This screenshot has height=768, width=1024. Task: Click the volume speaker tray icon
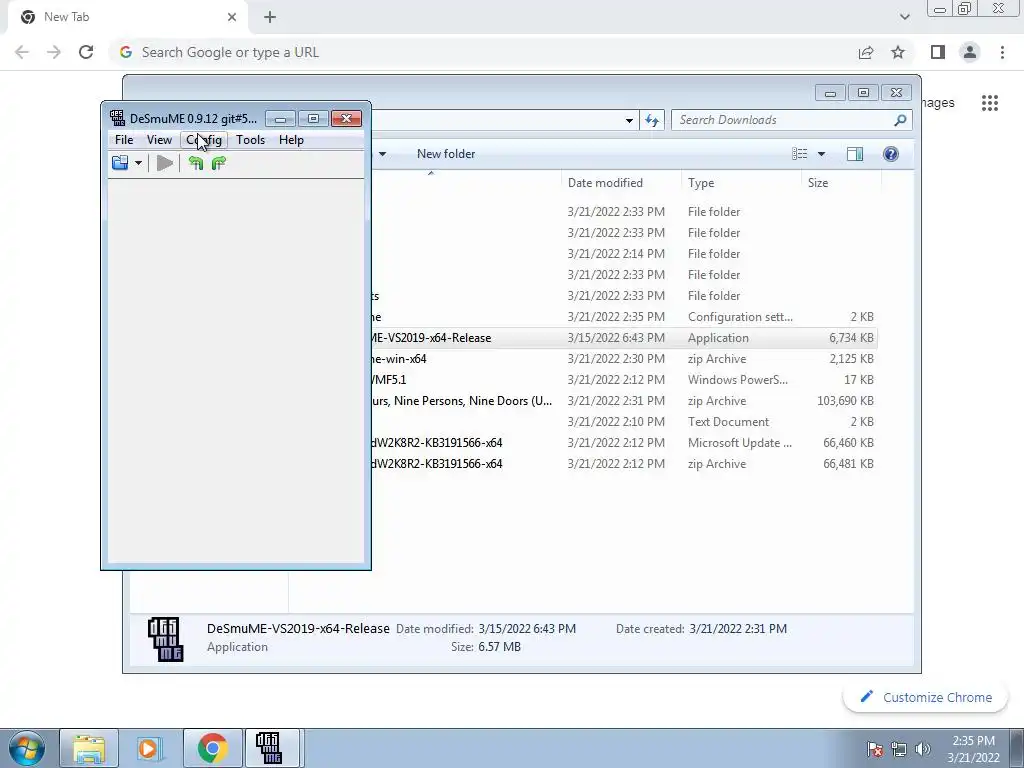[922, 749]
